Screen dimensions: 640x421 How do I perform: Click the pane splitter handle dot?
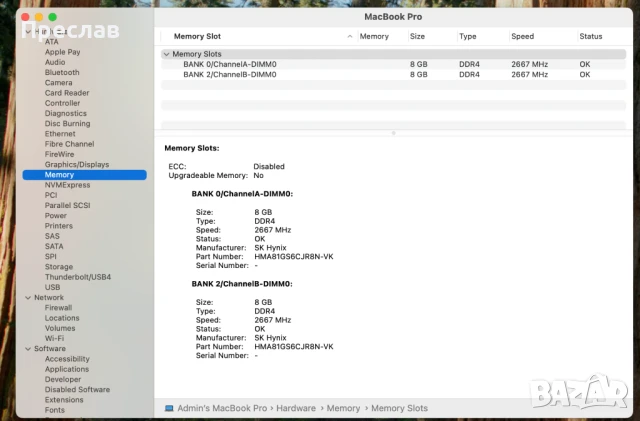point(393,133)
